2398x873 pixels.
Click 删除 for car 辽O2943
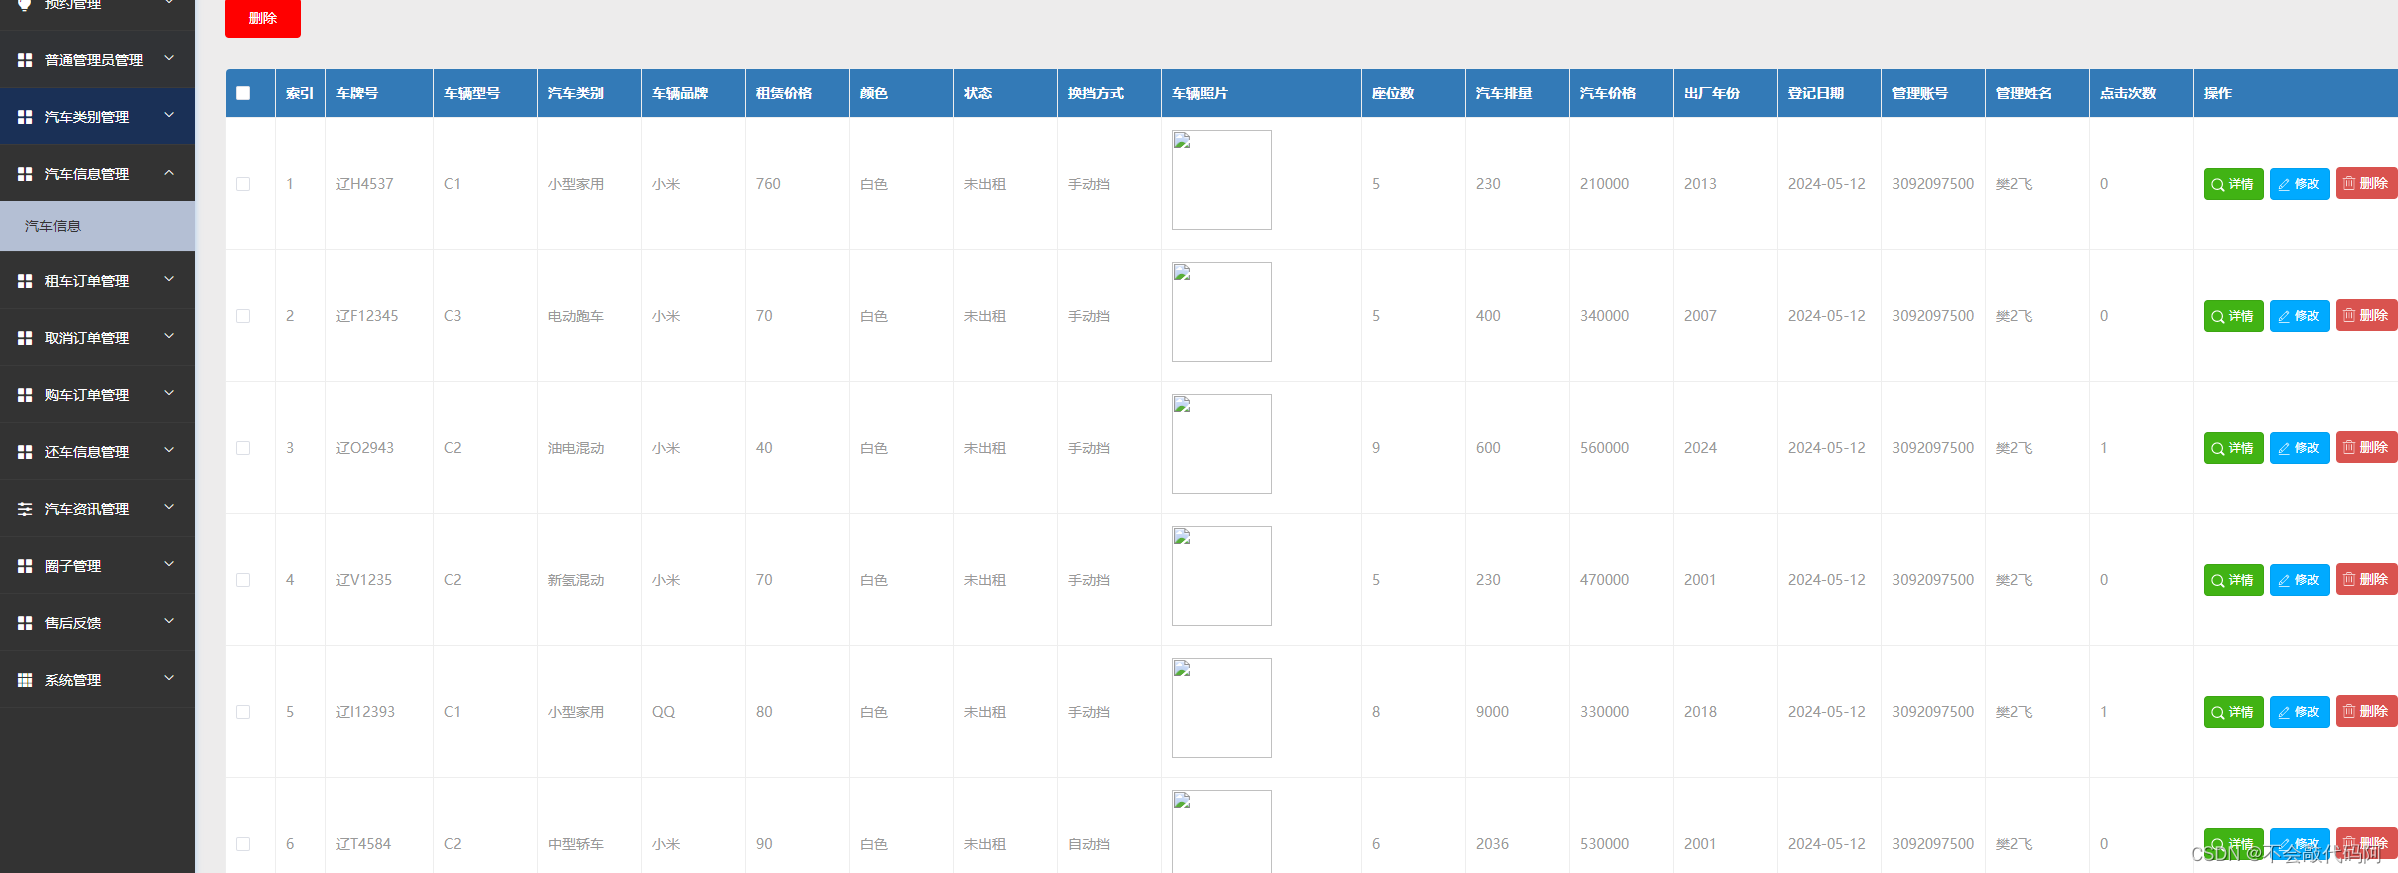2366,448
